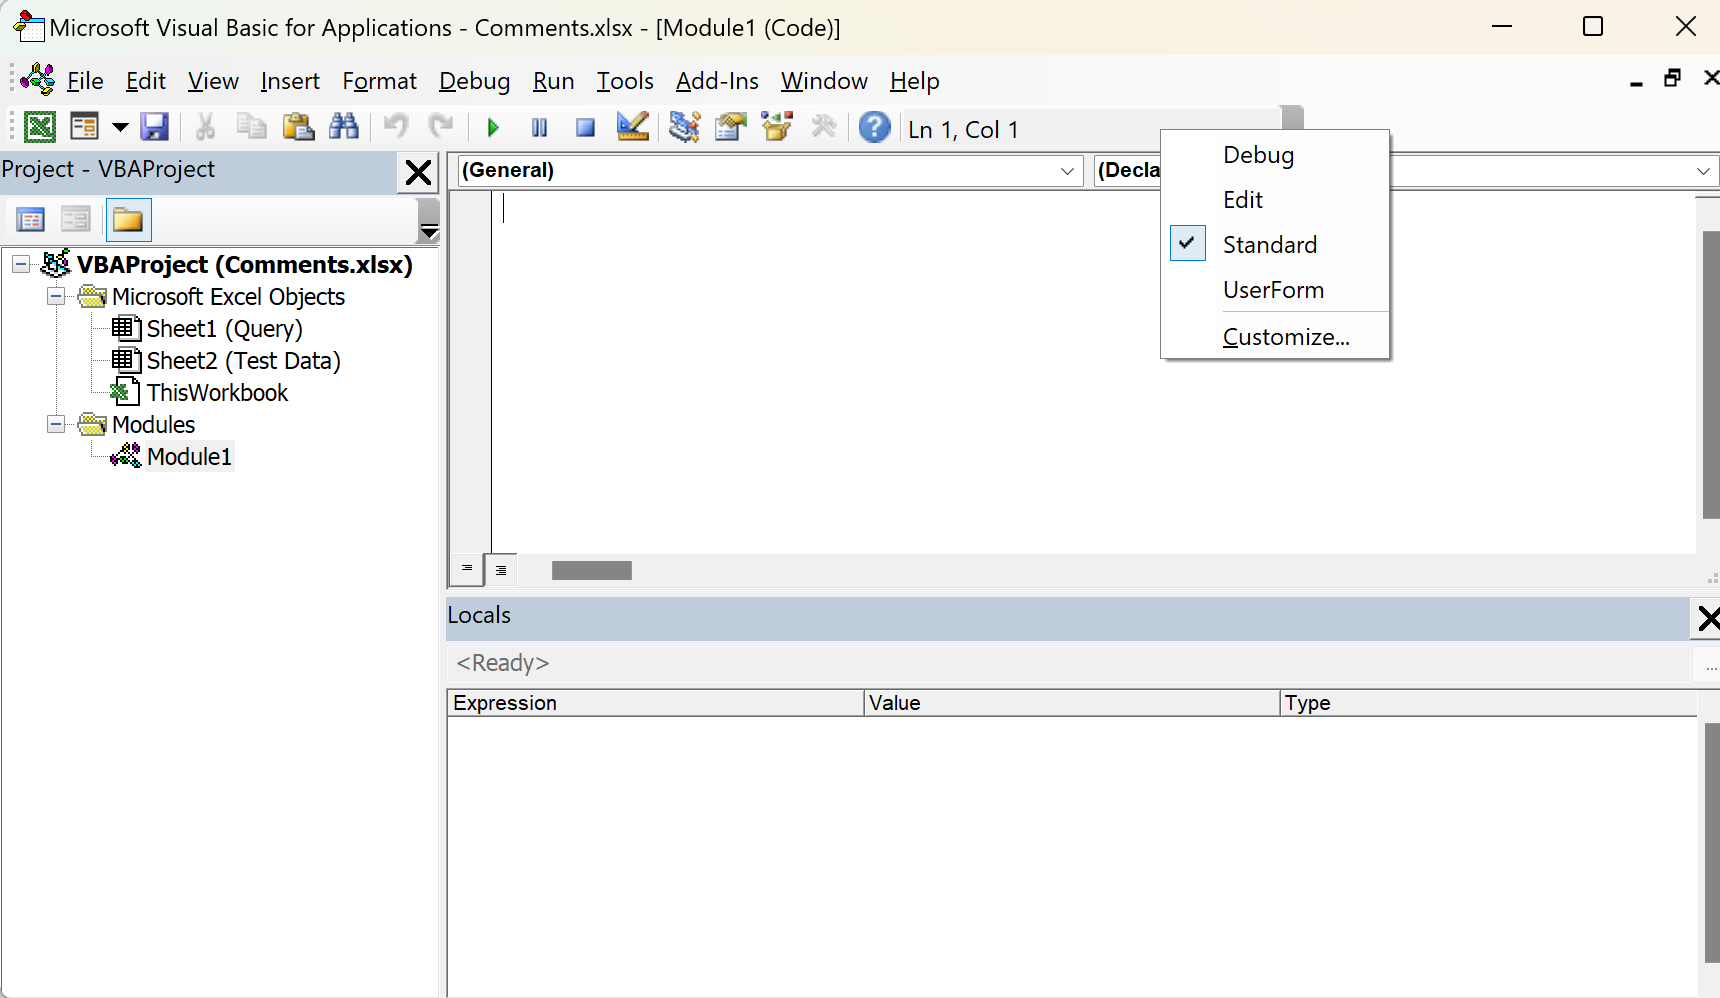The height and width of the screenshot is (998, 1720).
Task: Close the Project - VBAProject pane
Action: [x=418, y=172]
